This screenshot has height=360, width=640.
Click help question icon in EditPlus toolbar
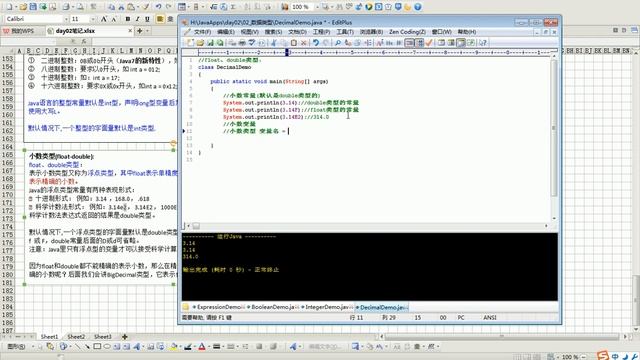483,42
